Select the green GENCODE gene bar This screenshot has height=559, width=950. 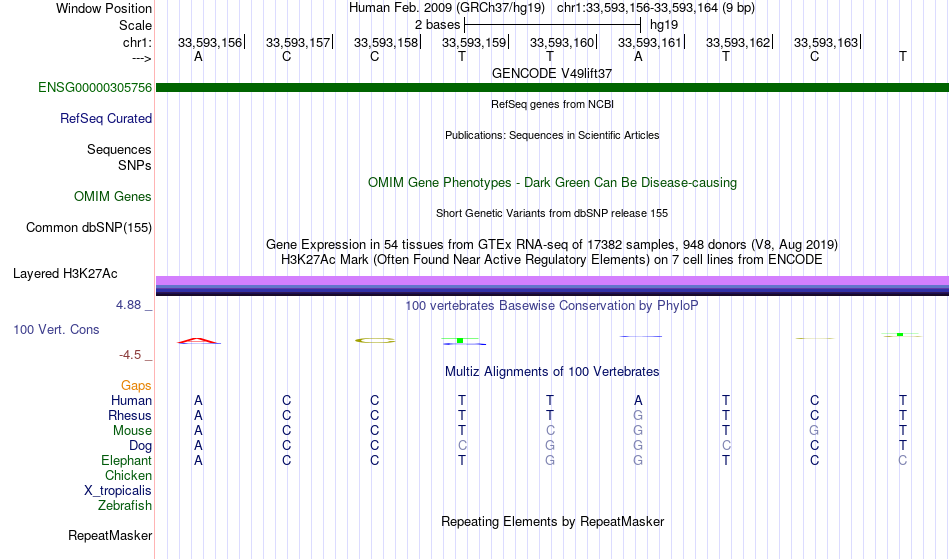pyautogui.click(x=552, y=87)
